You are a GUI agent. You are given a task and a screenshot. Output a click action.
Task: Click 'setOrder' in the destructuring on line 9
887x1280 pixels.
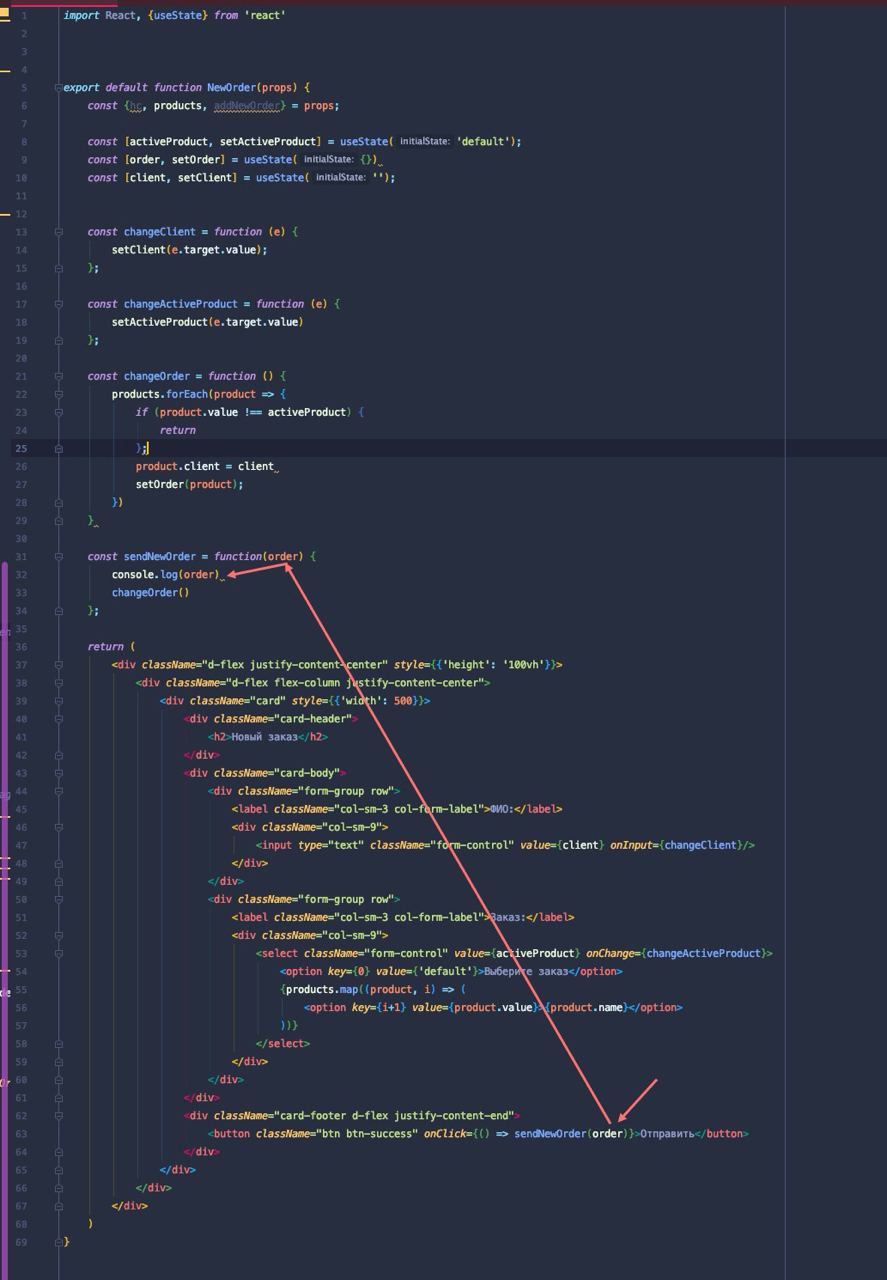[195, 160]
